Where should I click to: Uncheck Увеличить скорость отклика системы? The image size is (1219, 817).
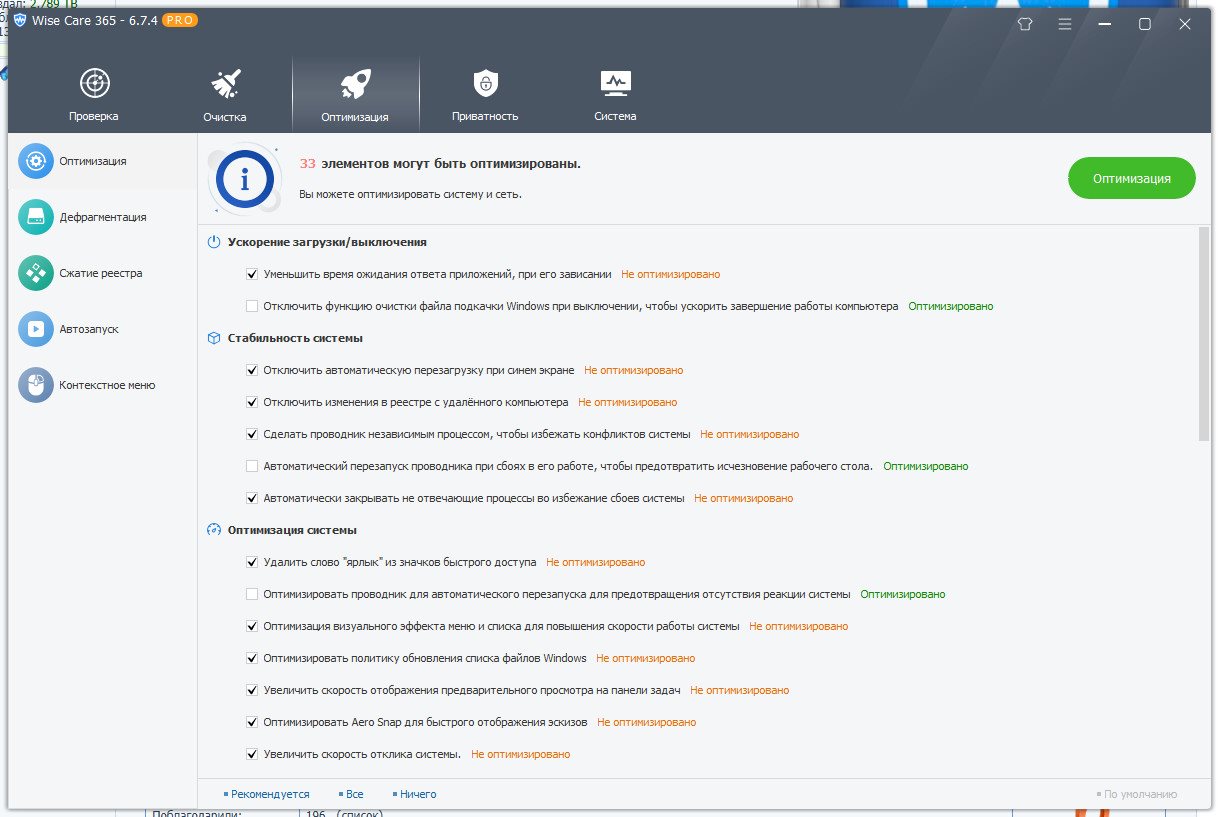coord(252,754)
